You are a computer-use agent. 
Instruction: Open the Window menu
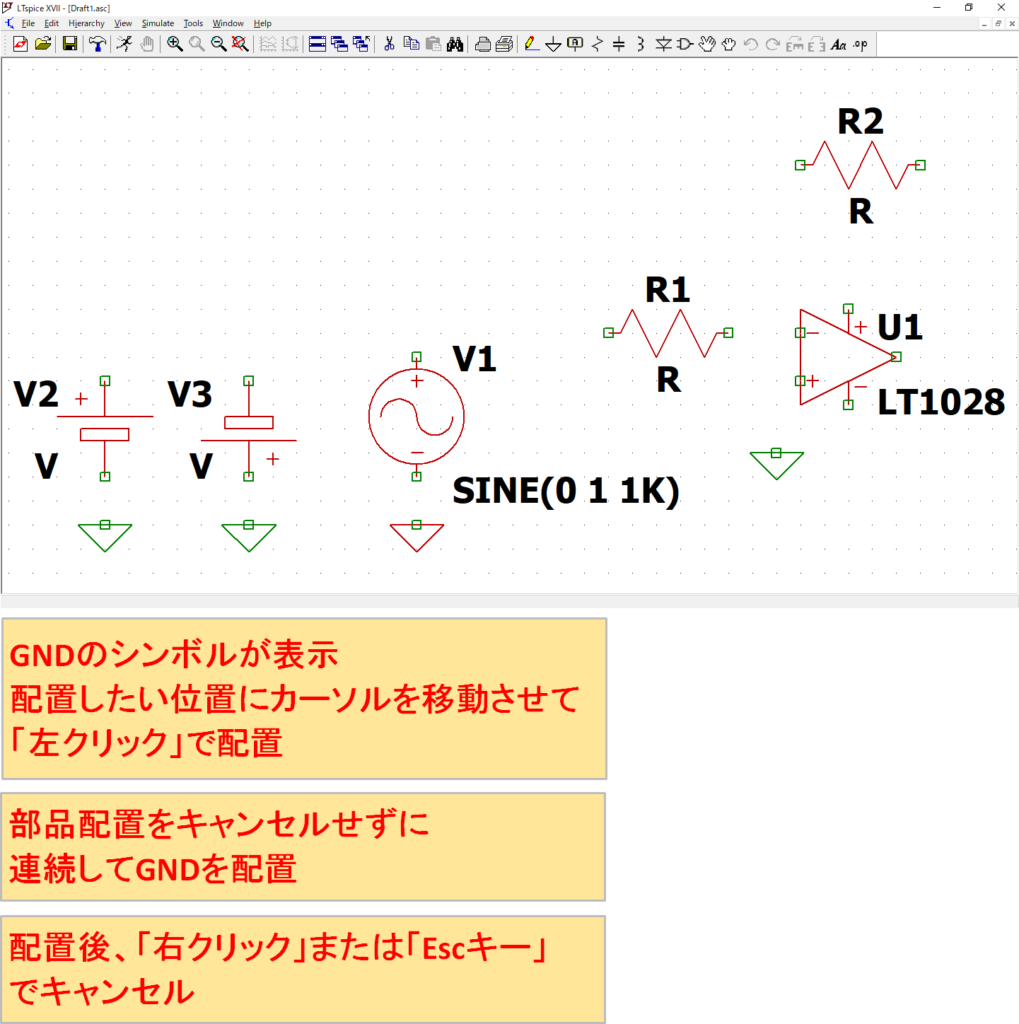pyautogui.click(x=228, y=24)
